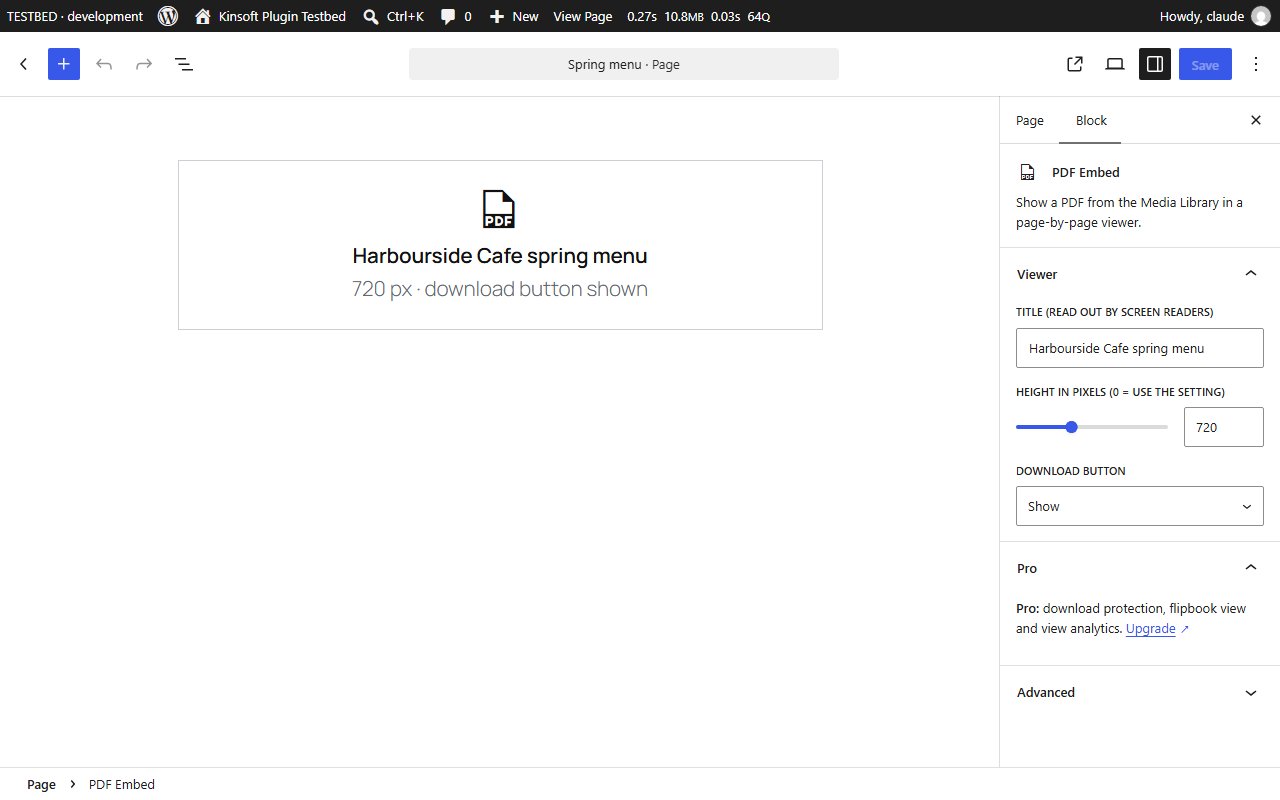Click the back arrow to exit editor

tap(24, 64)
